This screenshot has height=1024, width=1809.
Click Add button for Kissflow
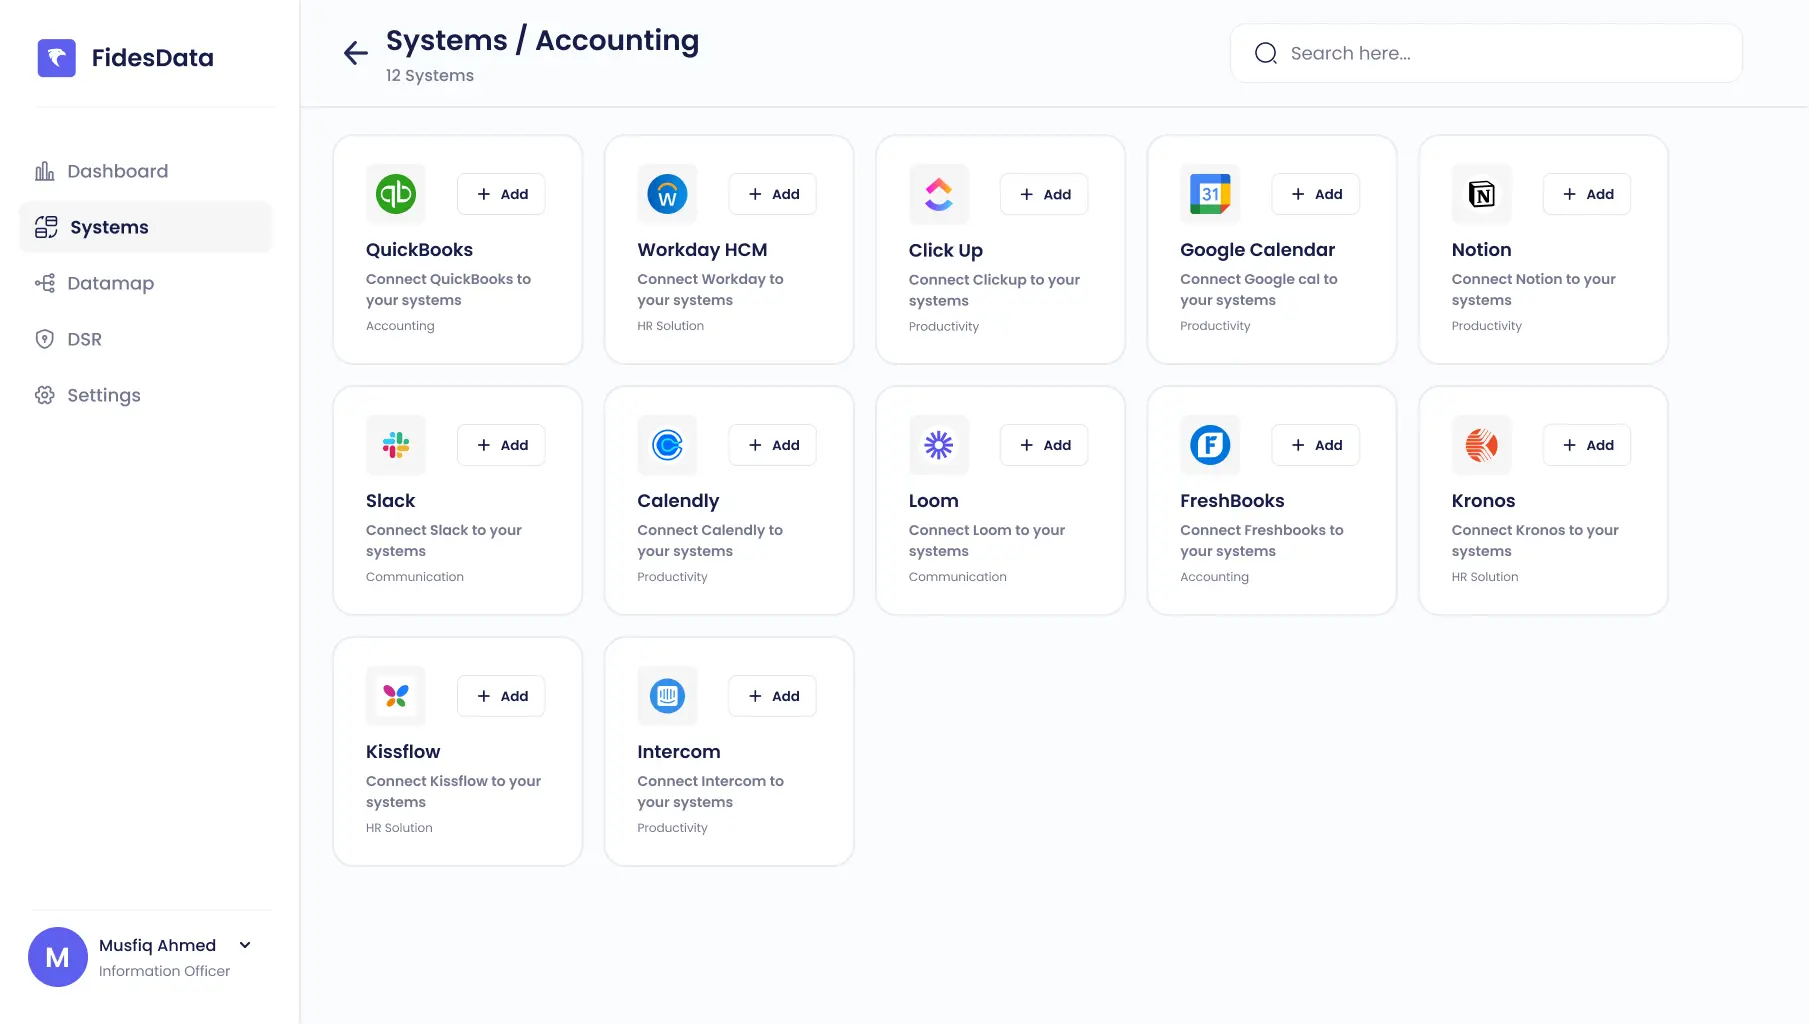pyautogui.click(x=501, y=696)
